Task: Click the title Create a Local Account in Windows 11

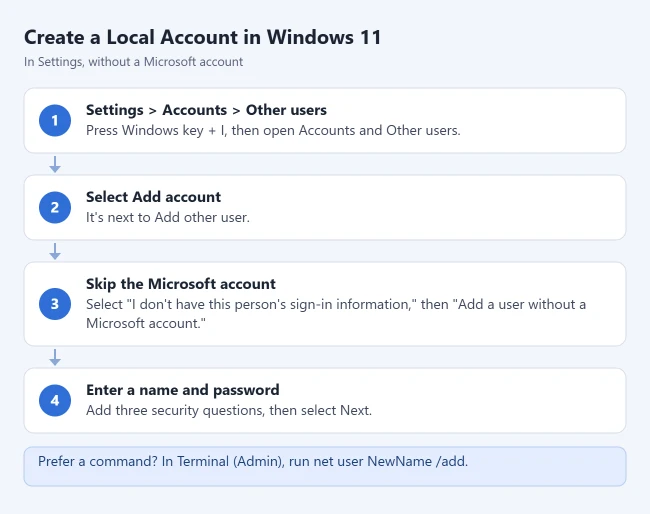Action: pos(202,37)
